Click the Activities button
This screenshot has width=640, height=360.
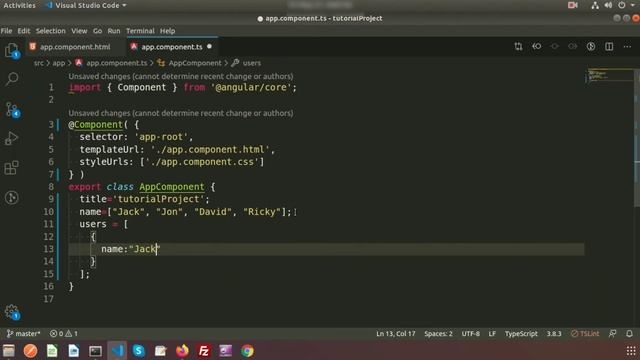point(19,5)
